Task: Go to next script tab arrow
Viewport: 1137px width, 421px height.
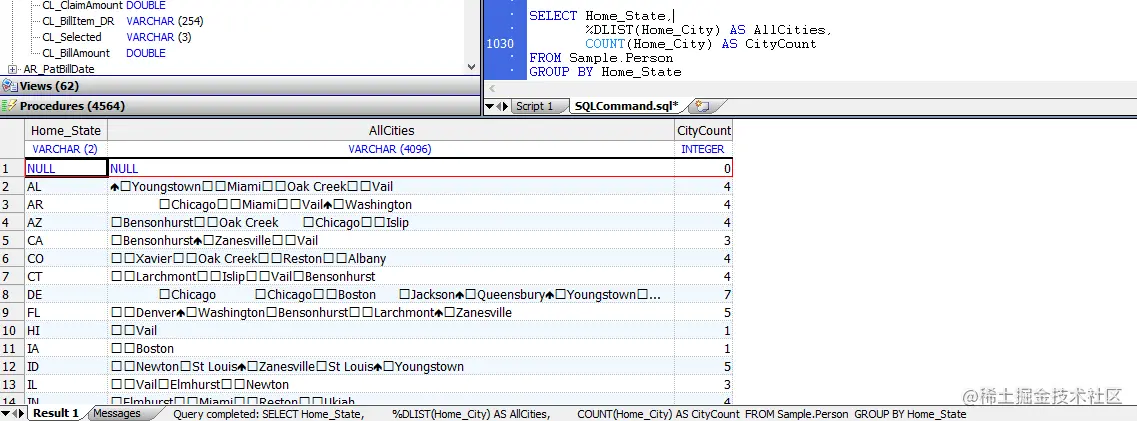Action: click(x=505, y=107)
